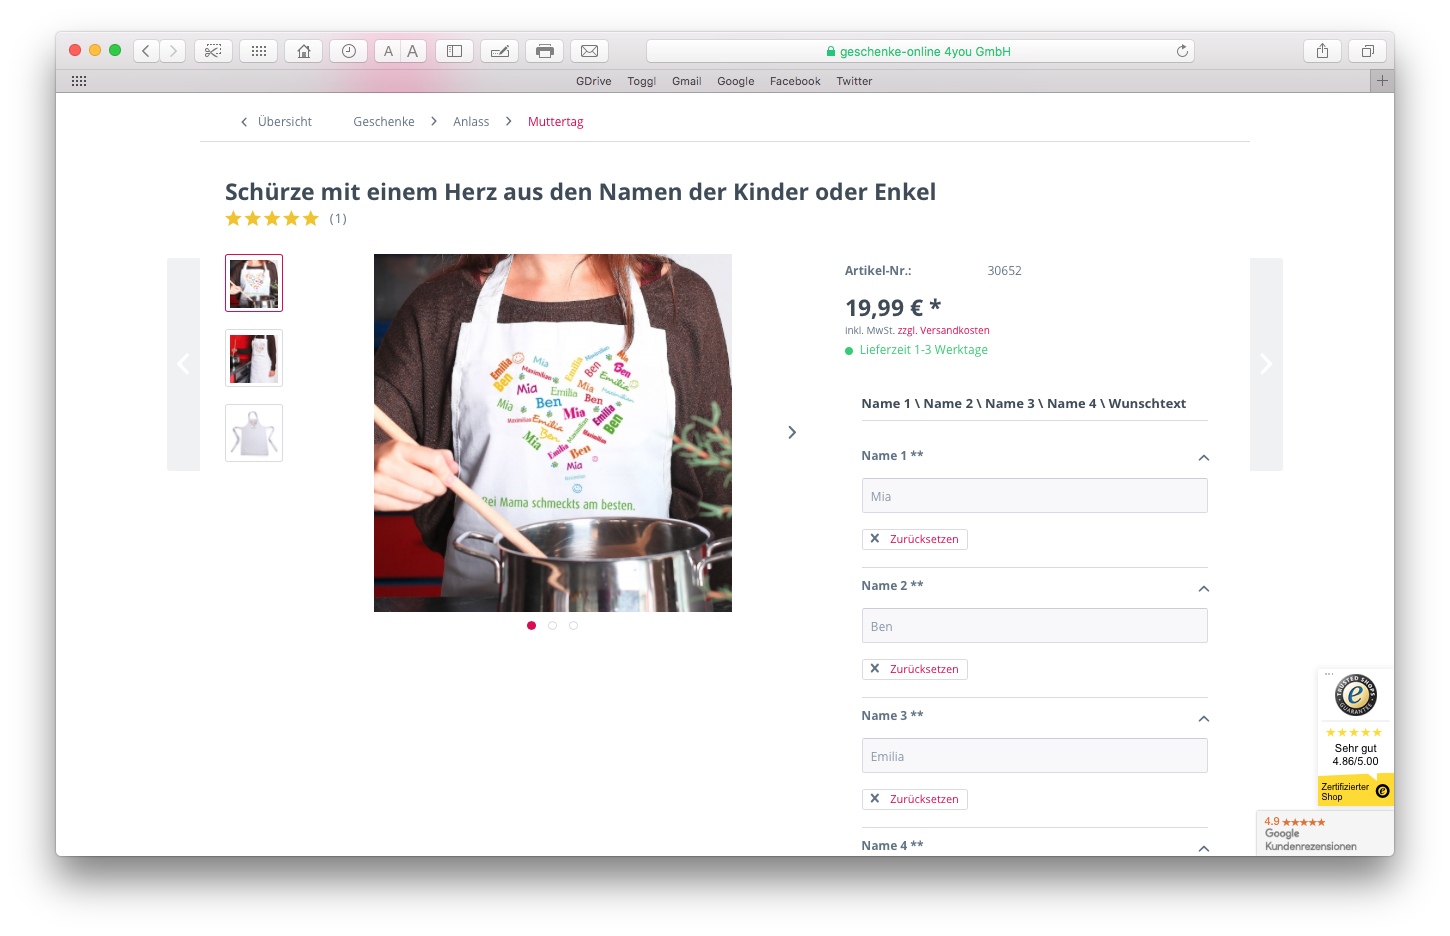Select the second image carousel dot
The height and width of the screenshot is (936, 1450).
pyautogui.click(x=552, y=626)
